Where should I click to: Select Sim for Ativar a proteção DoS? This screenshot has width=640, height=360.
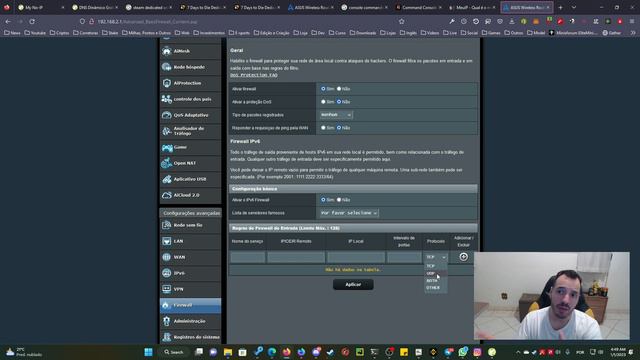pyautogui.click(x=323, y=102)
